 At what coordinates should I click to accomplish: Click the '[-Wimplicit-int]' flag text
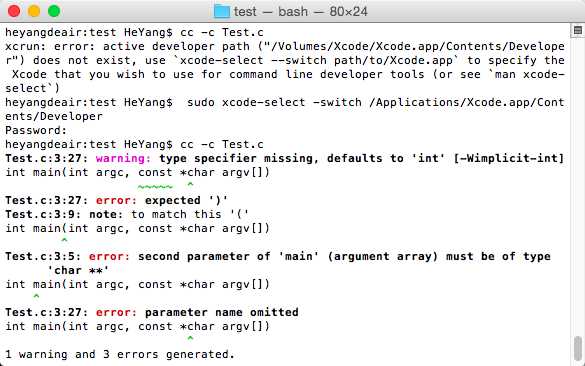pos(509,159)
